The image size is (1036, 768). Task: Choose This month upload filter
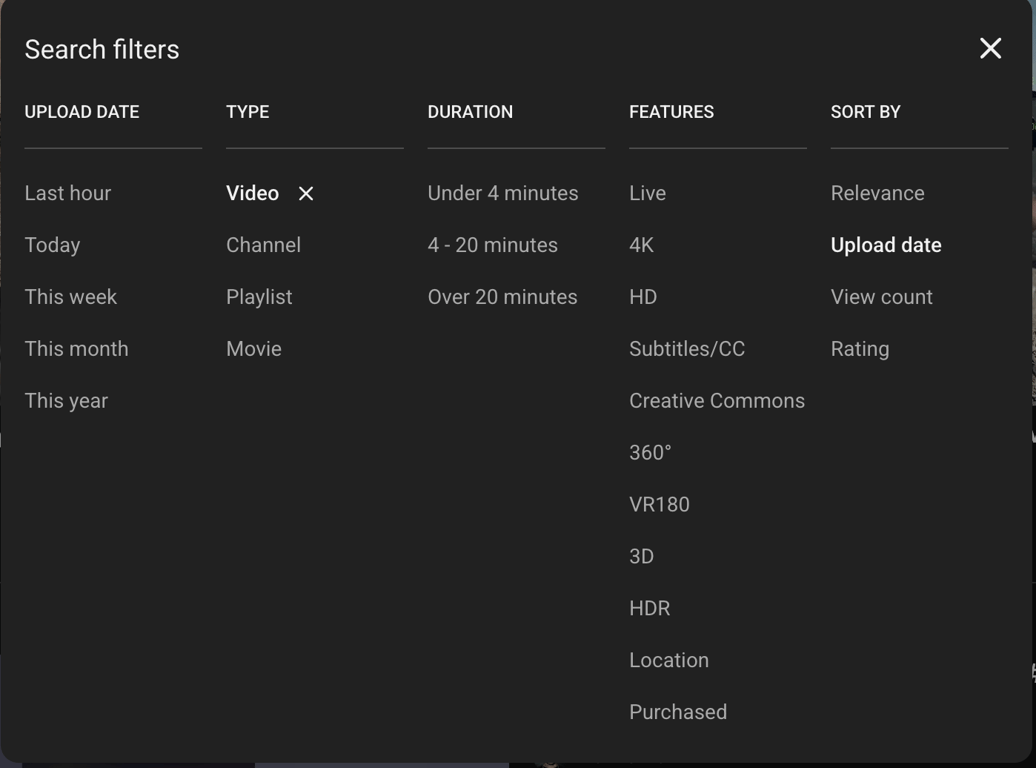[x=76, y=349]
